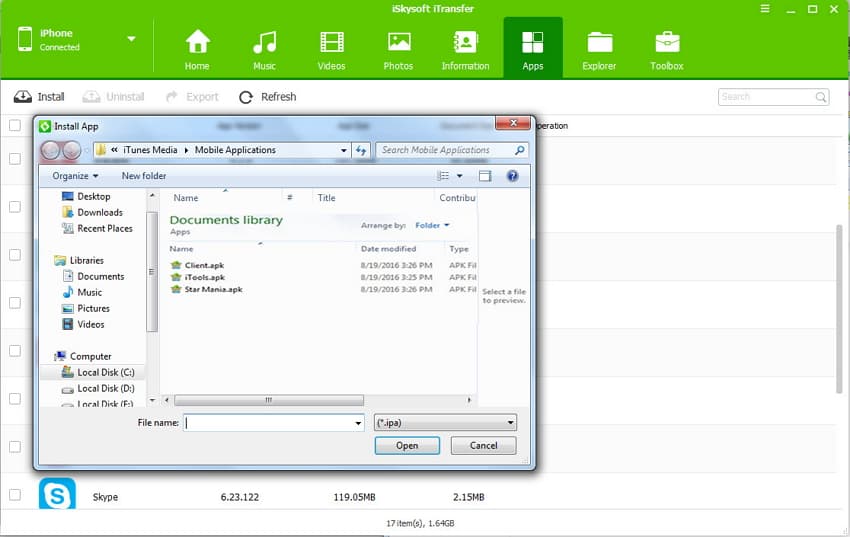Click Mobile Applications in the address path
The image size is (850, 537).
coord(235,150)
